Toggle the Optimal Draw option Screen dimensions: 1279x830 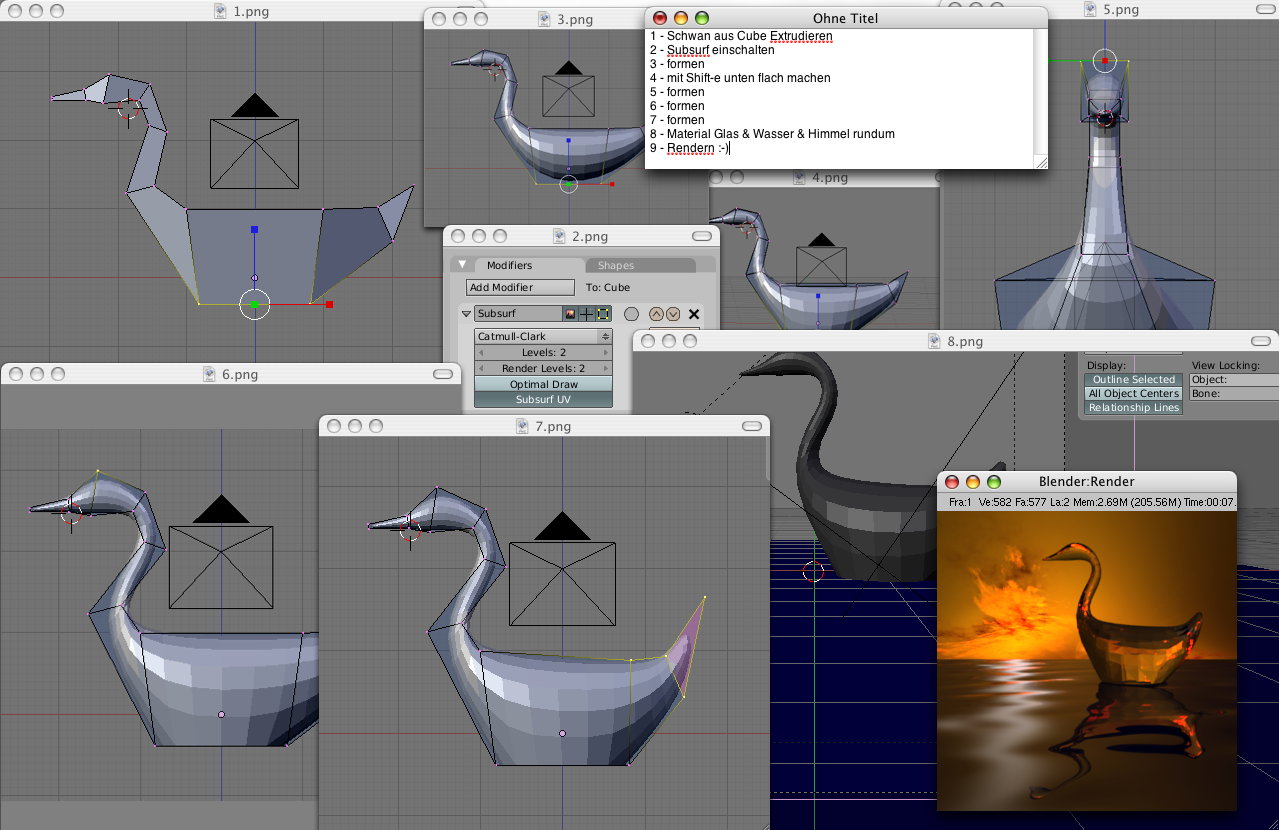click(543, 384)
